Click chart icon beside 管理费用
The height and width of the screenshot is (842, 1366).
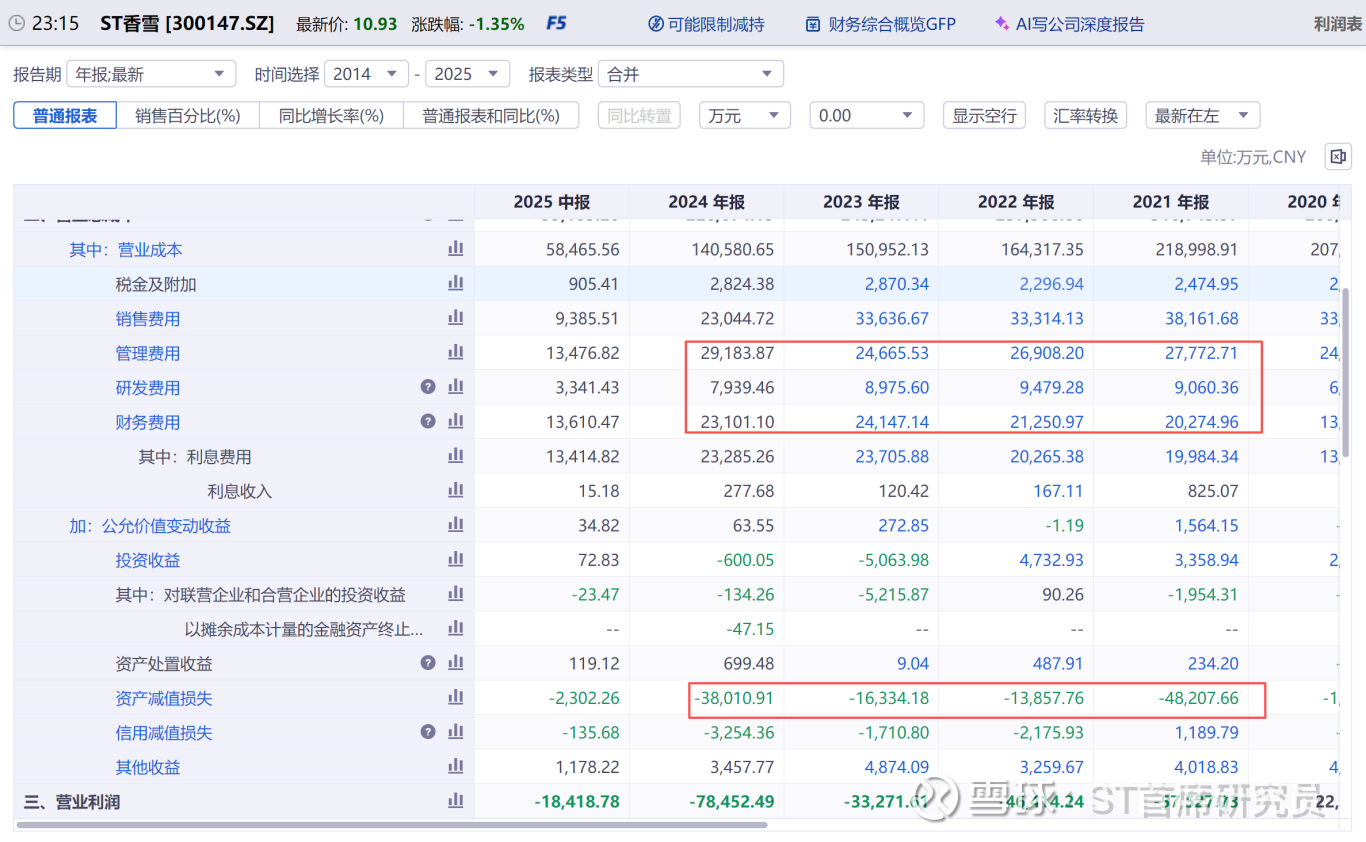click(456, 353)
